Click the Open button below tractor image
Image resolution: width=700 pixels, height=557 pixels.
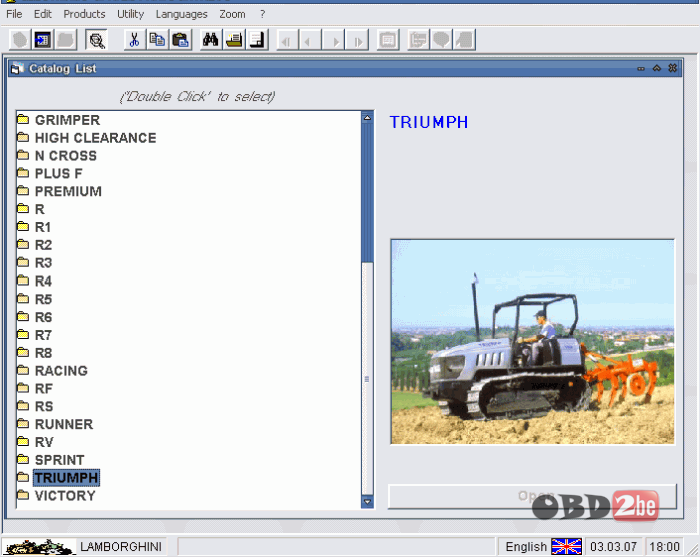[532, 496]
